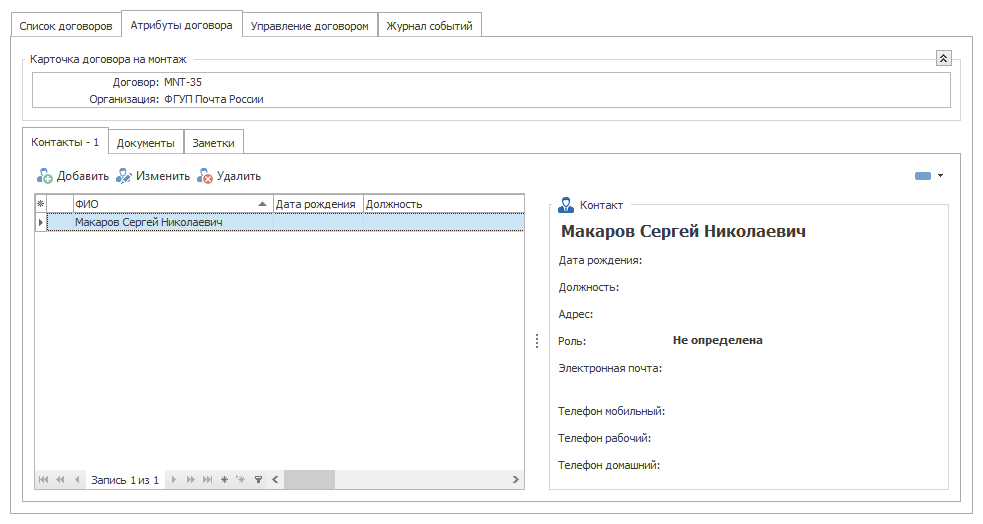The width and height of the screenshot is (983, 524).
Task: Select the Макаров Сергей Николаевич row
Action: pyautogui.click(x=285, y=222)
